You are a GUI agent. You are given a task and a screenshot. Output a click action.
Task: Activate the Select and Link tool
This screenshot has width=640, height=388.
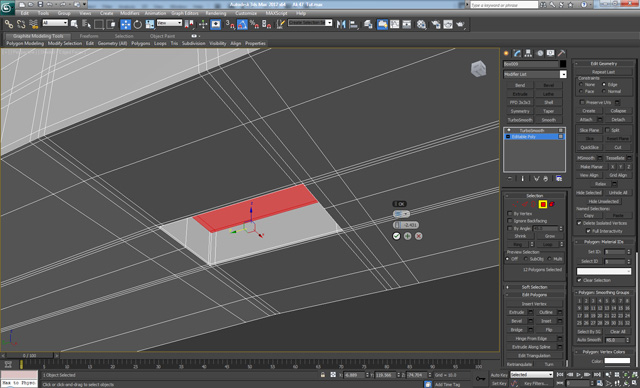point(9,24)
